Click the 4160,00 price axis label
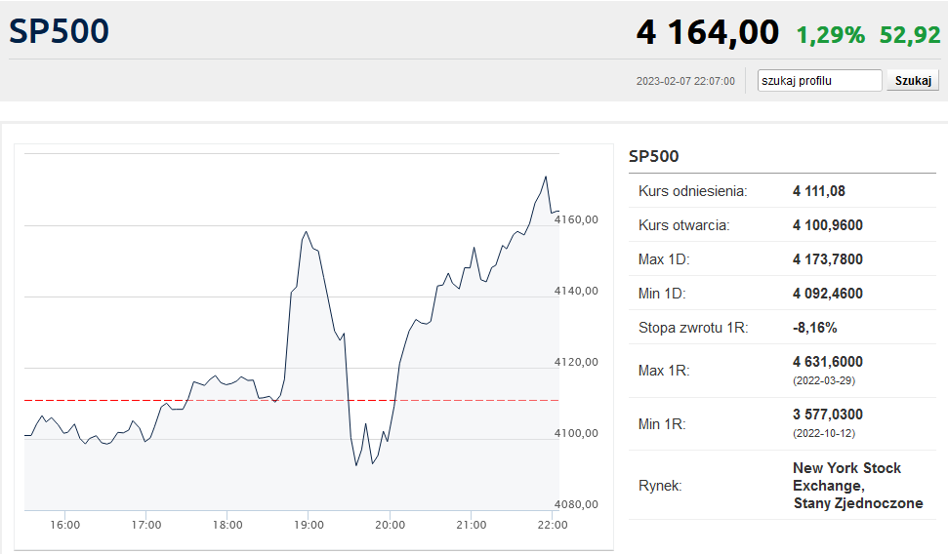This screenshot has height=554, width=948. click(576, 220)
